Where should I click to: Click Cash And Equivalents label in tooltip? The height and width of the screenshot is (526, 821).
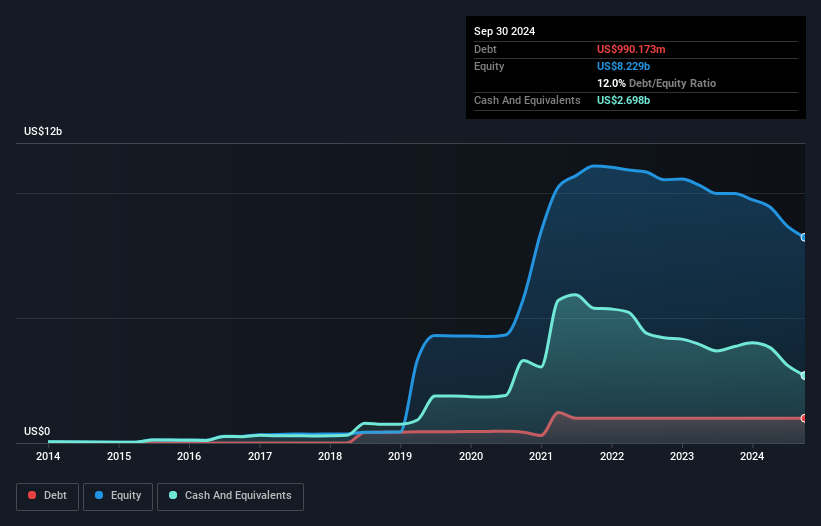point(527,100)
